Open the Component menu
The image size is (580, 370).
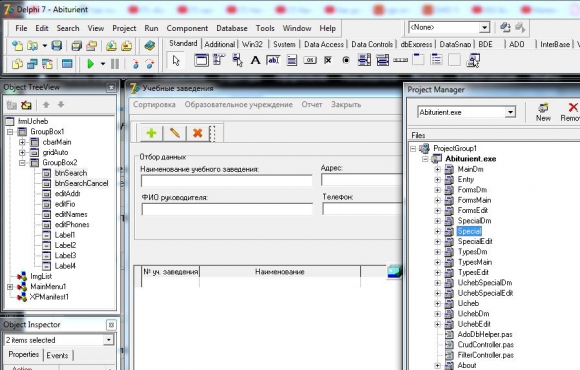pyautogui.click(x=187, y=28)
